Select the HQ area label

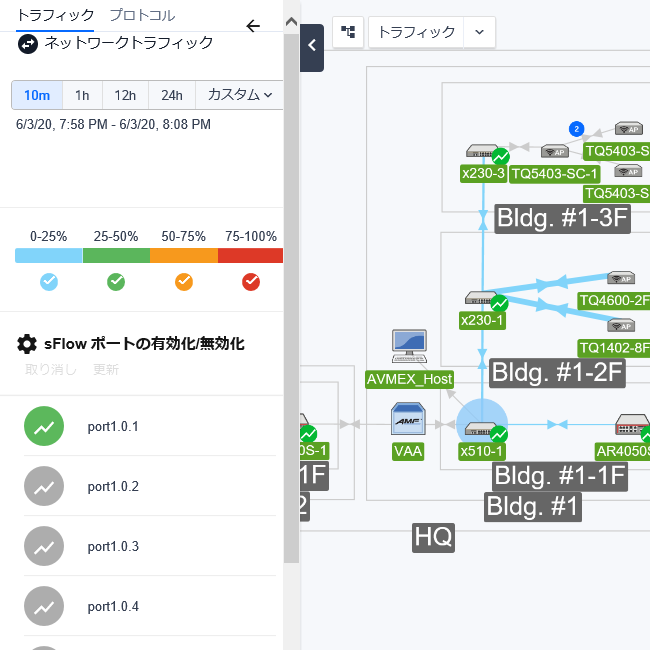point(433,538)
